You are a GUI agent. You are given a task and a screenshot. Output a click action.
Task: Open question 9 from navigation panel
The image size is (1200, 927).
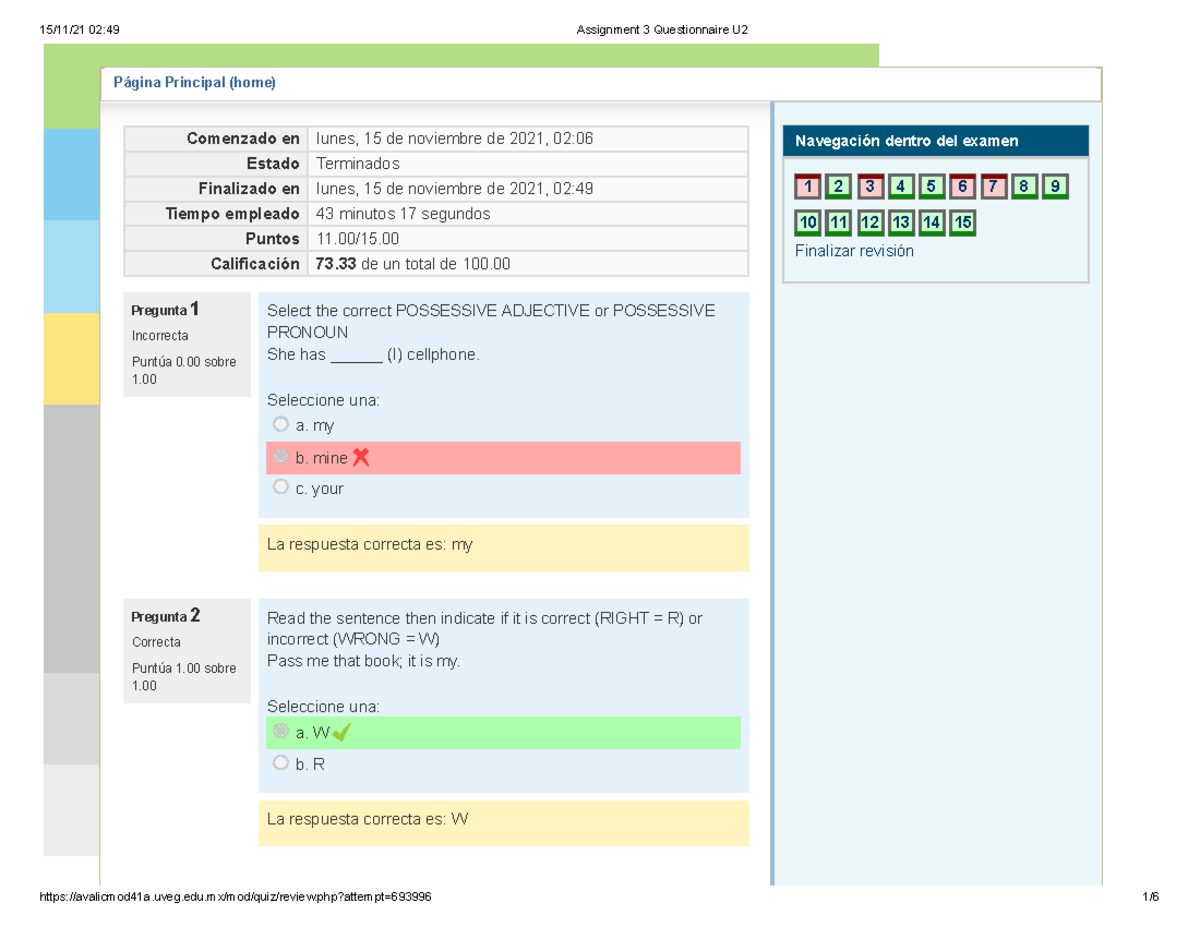point(1054,186)
